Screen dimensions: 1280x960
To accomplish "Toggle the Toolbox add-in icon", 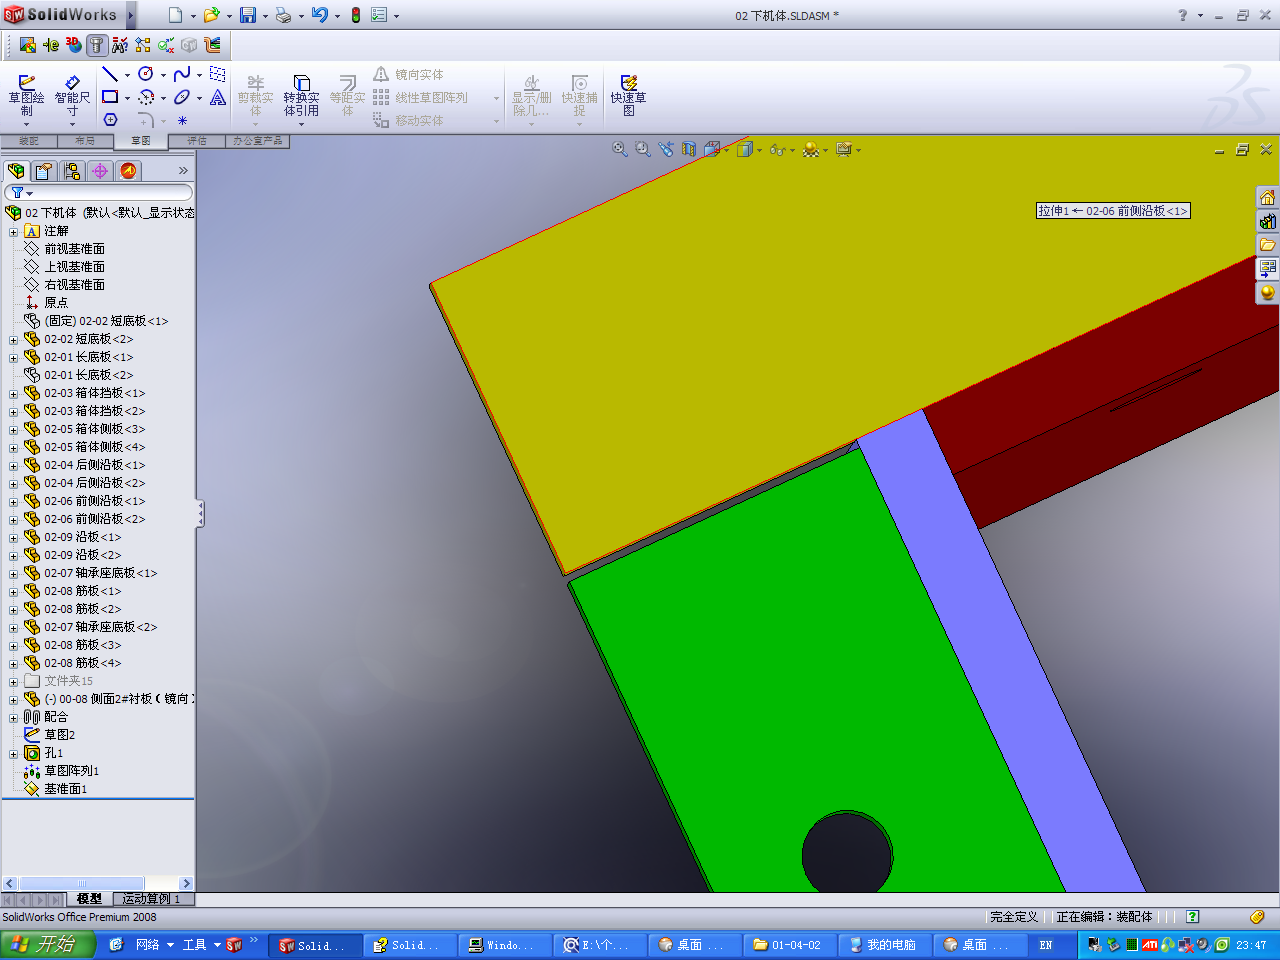I will (x=96, y=45).
